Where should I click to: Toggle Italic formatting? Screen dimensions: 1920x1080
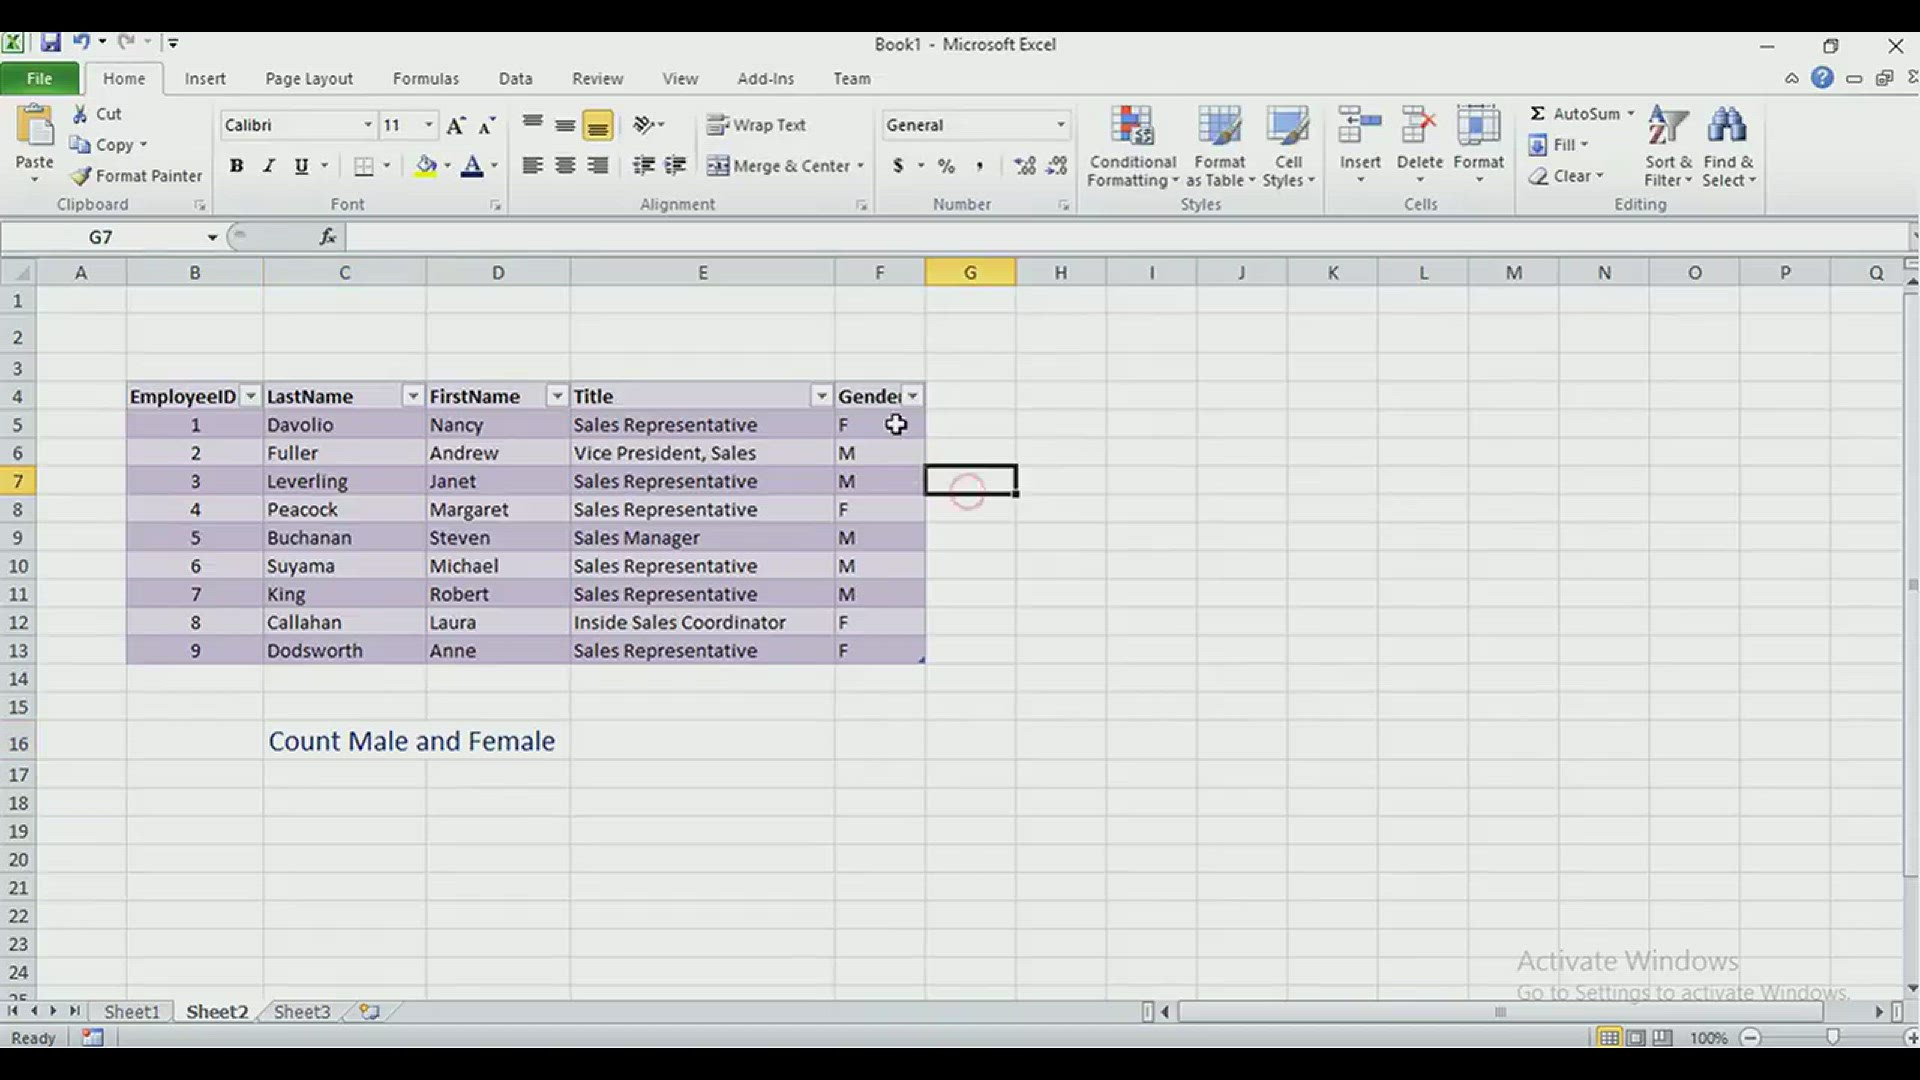268,166
